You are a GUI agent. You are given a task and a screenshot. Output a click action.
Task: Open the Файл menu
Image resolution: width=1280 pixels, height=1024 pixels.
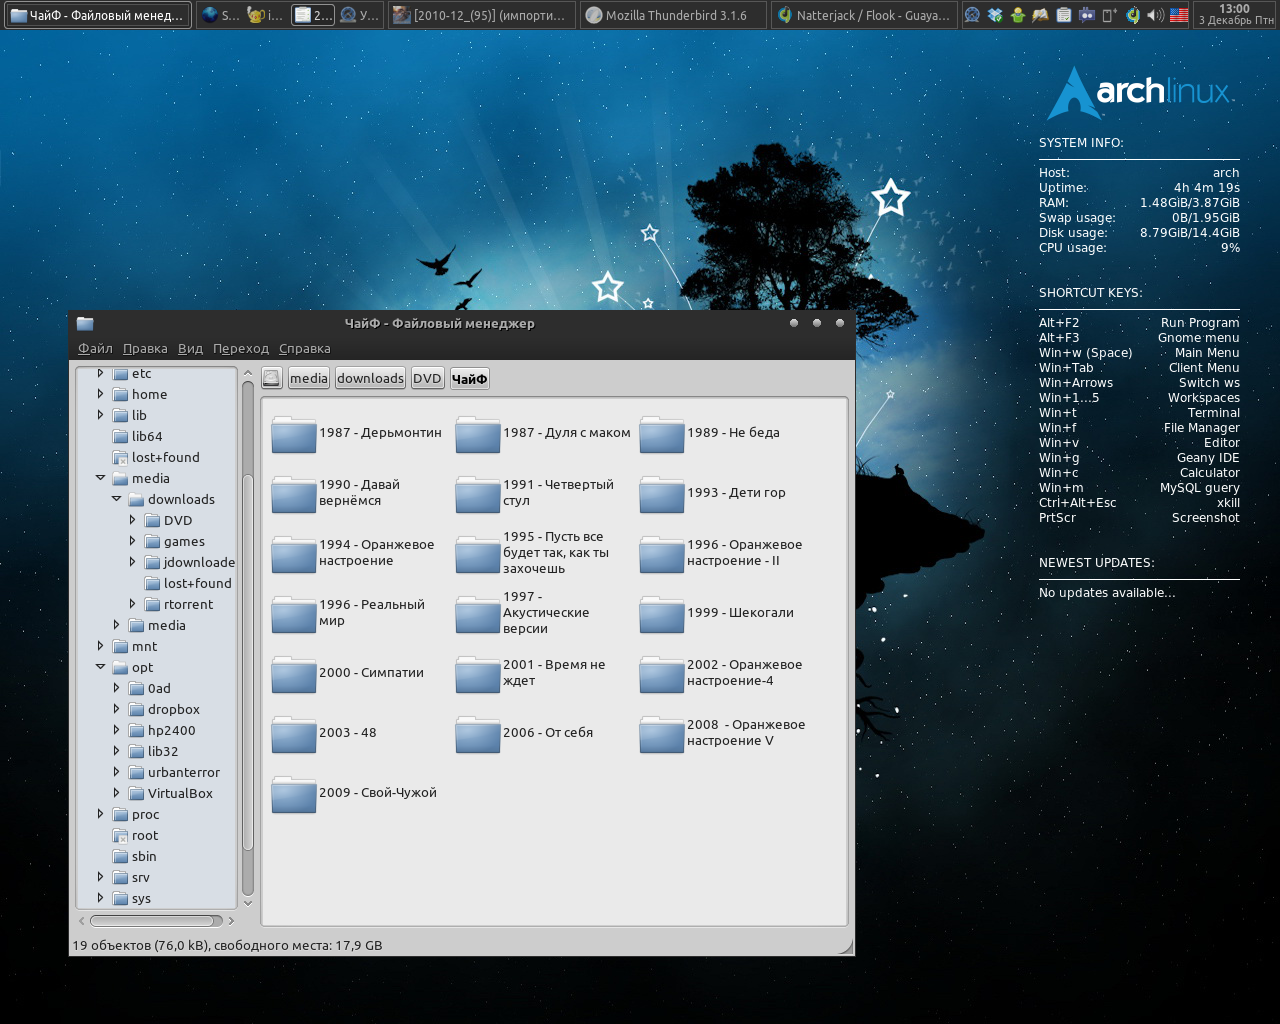95,349
